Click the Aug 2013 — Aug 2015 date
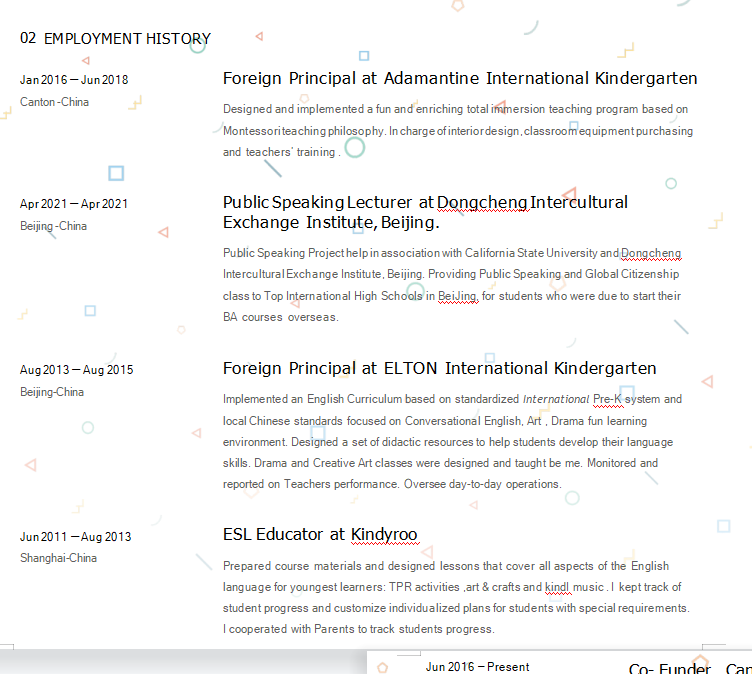The width and height of the screenshot is (752, 674). click(x=76, y=370)
